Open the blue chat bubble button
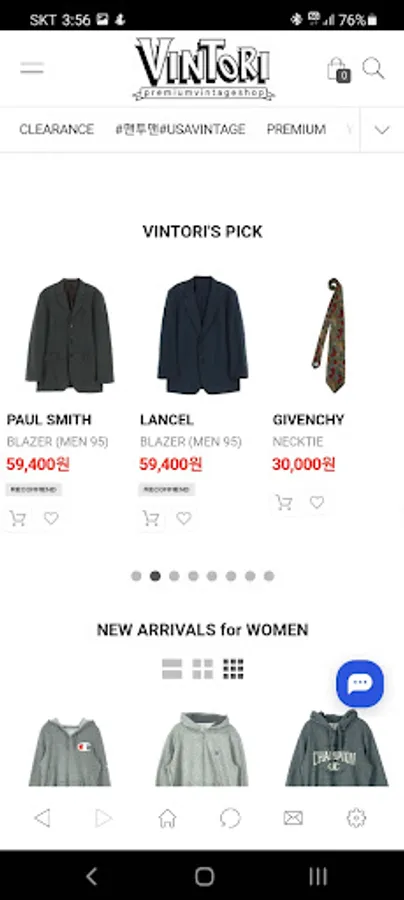 360,684
